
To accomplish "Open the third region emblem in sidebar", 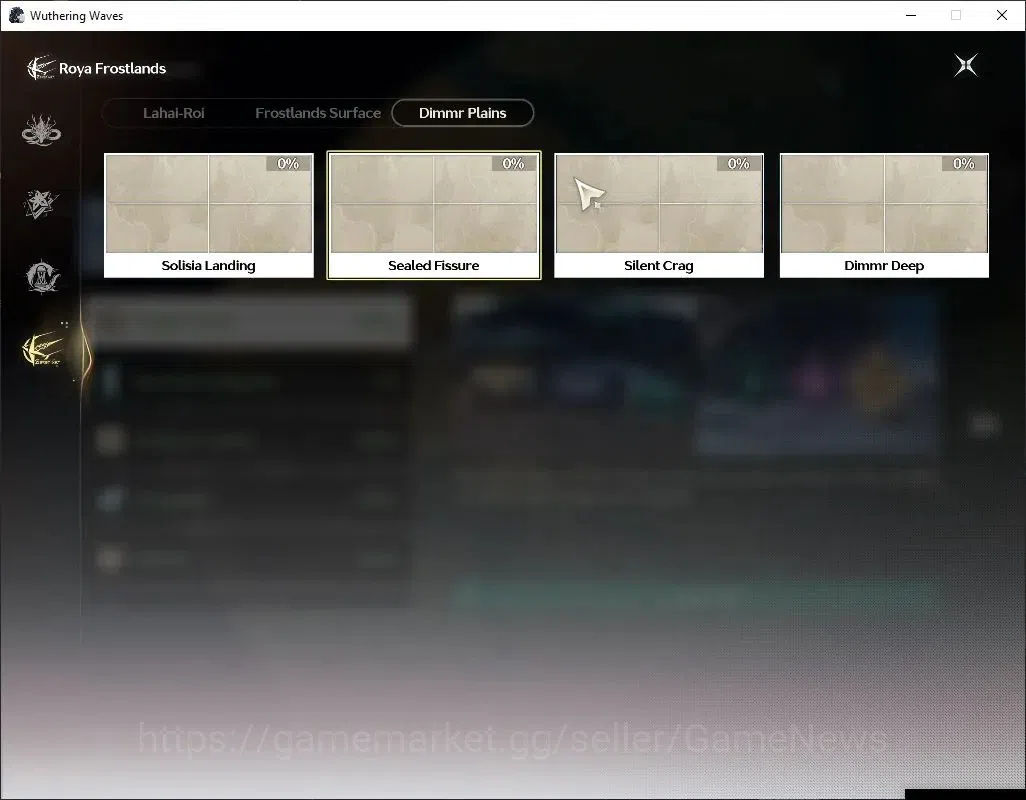I will 42,276.
